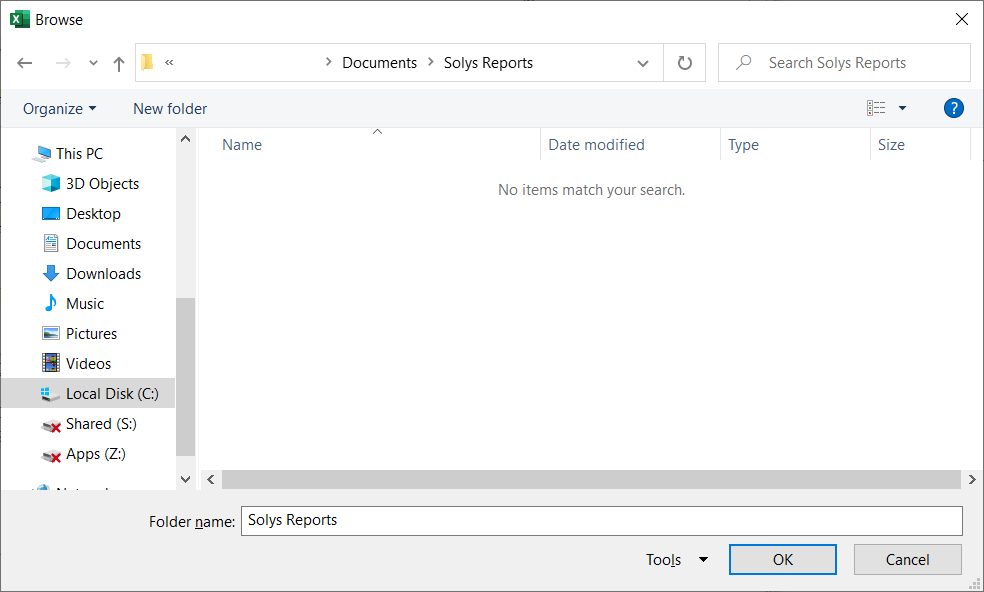Open Help with the question mark icon
The width and height of the screenshot is (984, 592).
(x=953, y=108)
